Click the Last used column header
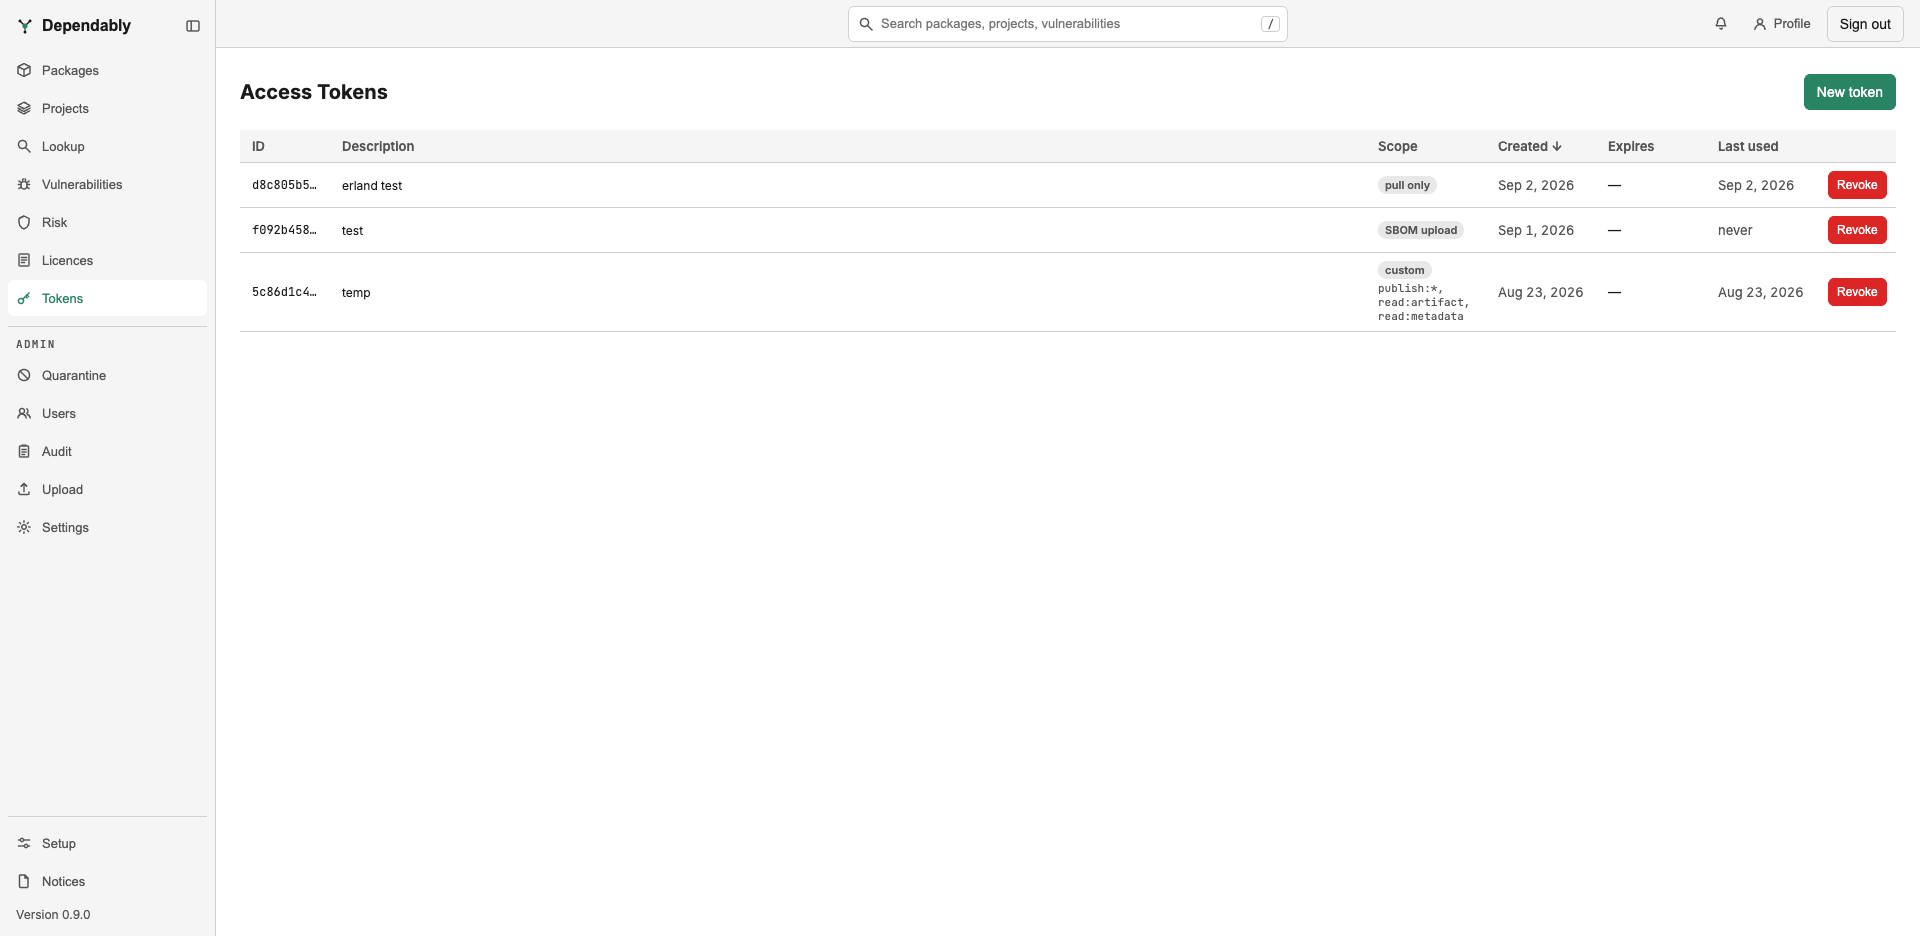This screenshot has height=936, width=1920. pyautogui.click(x=1748, y=146)
